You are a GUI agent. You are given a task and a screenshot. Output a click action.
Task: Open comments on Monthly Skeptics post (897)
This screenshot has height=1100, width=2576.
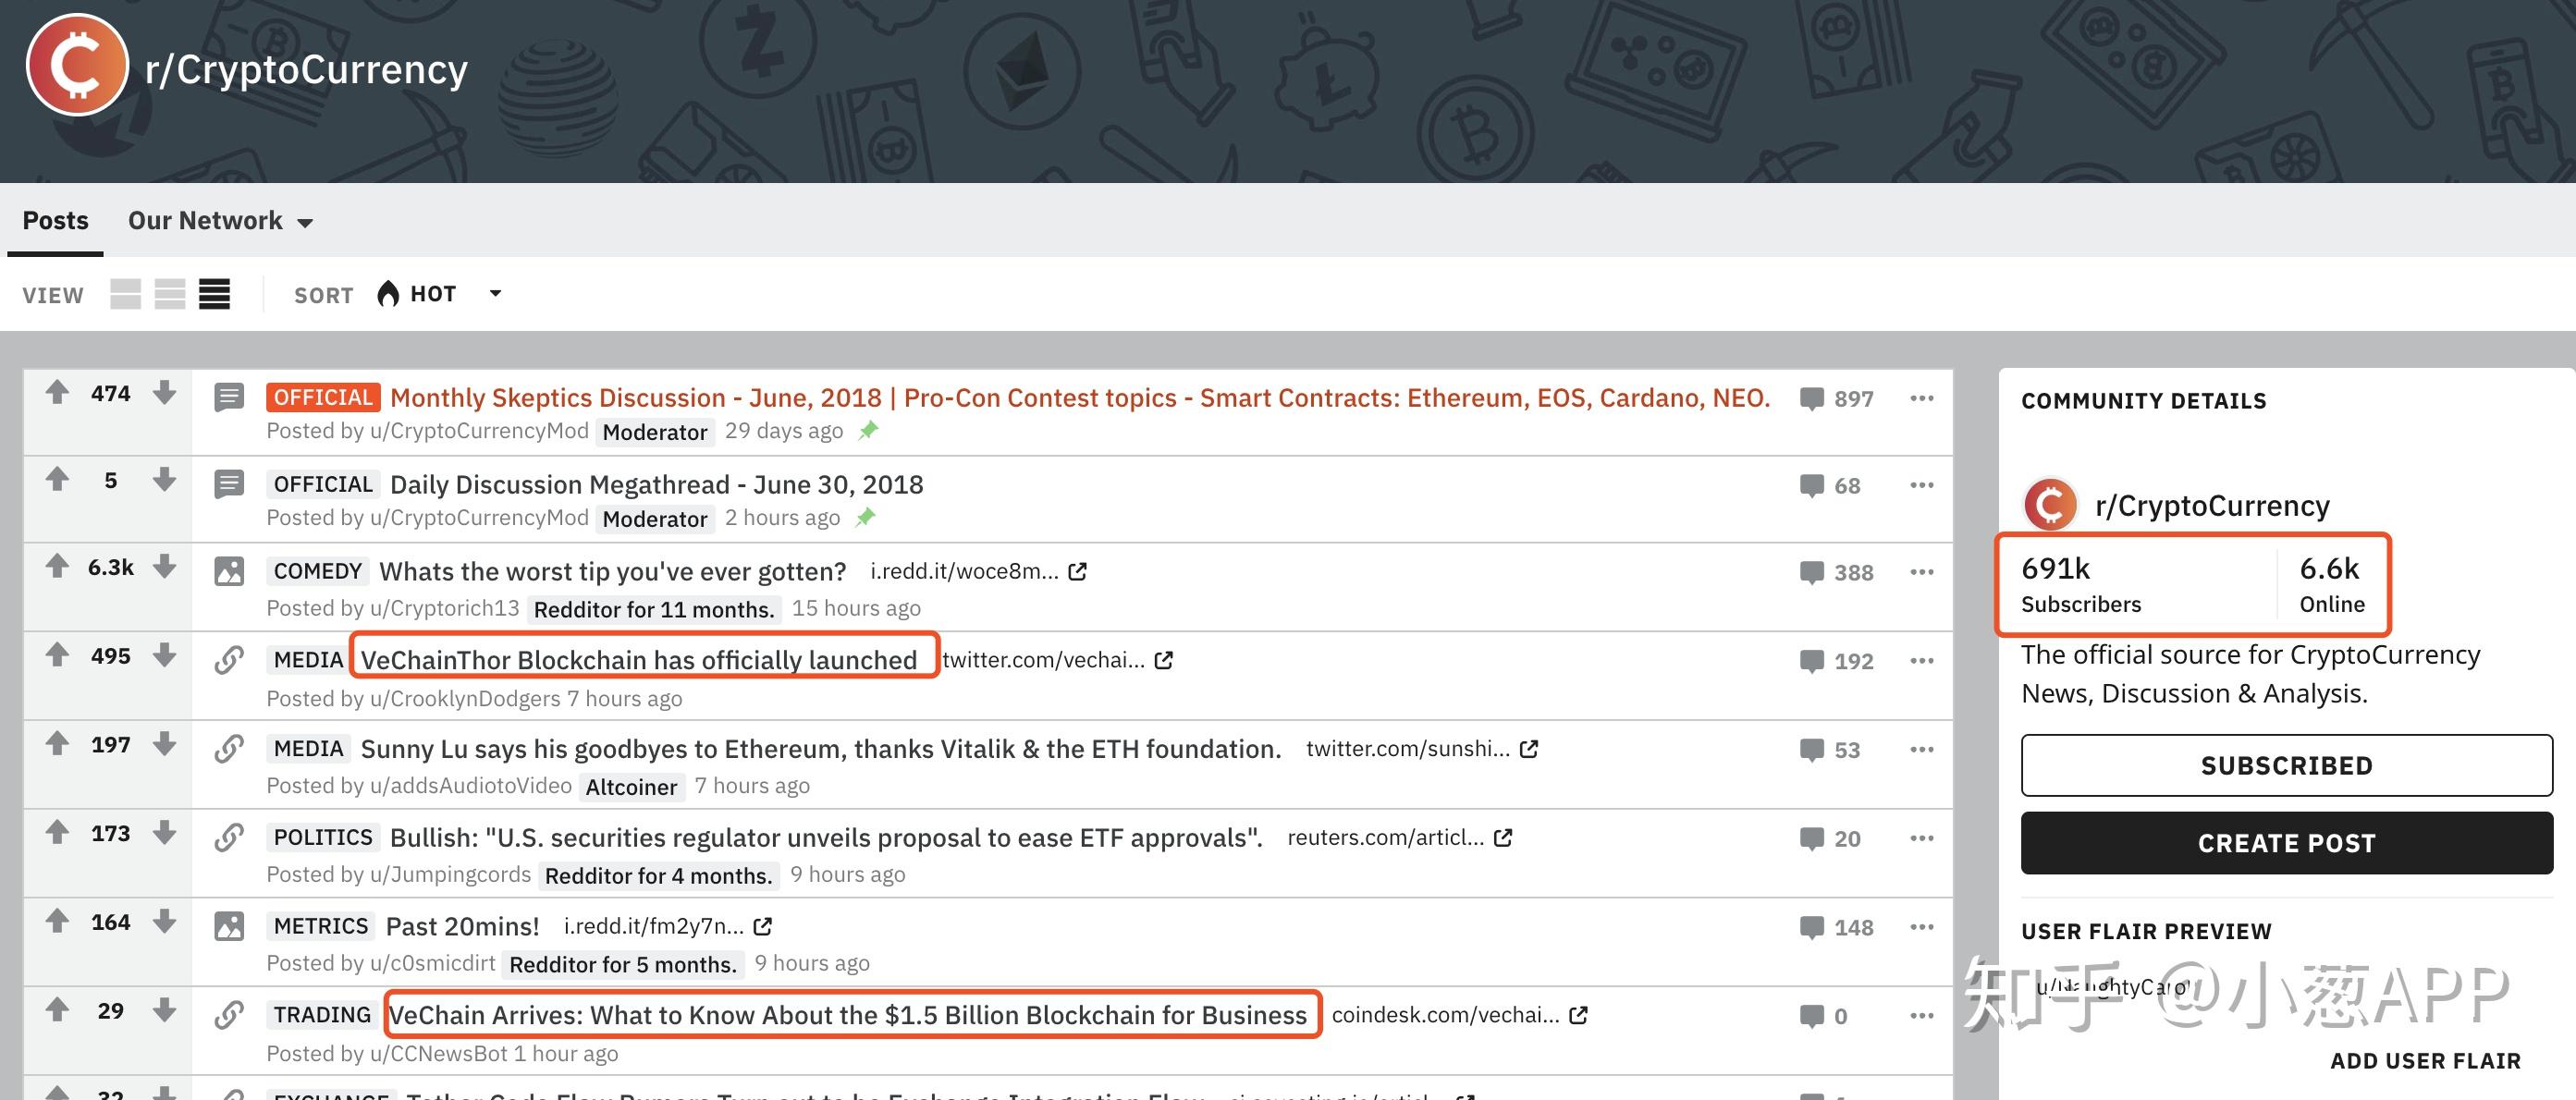[x=1836, y=399]
